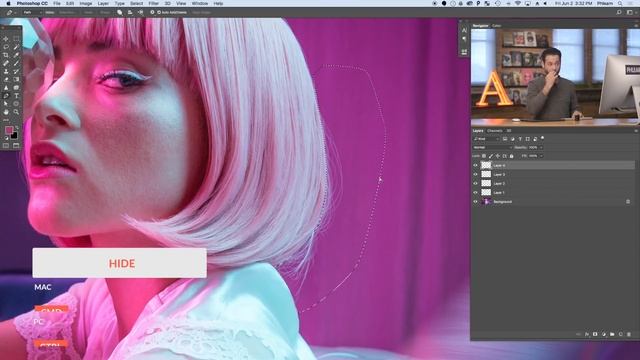Filter layers by adjustment layers icon
Viewport: 640px width, 360px height.
click(512, 139)
